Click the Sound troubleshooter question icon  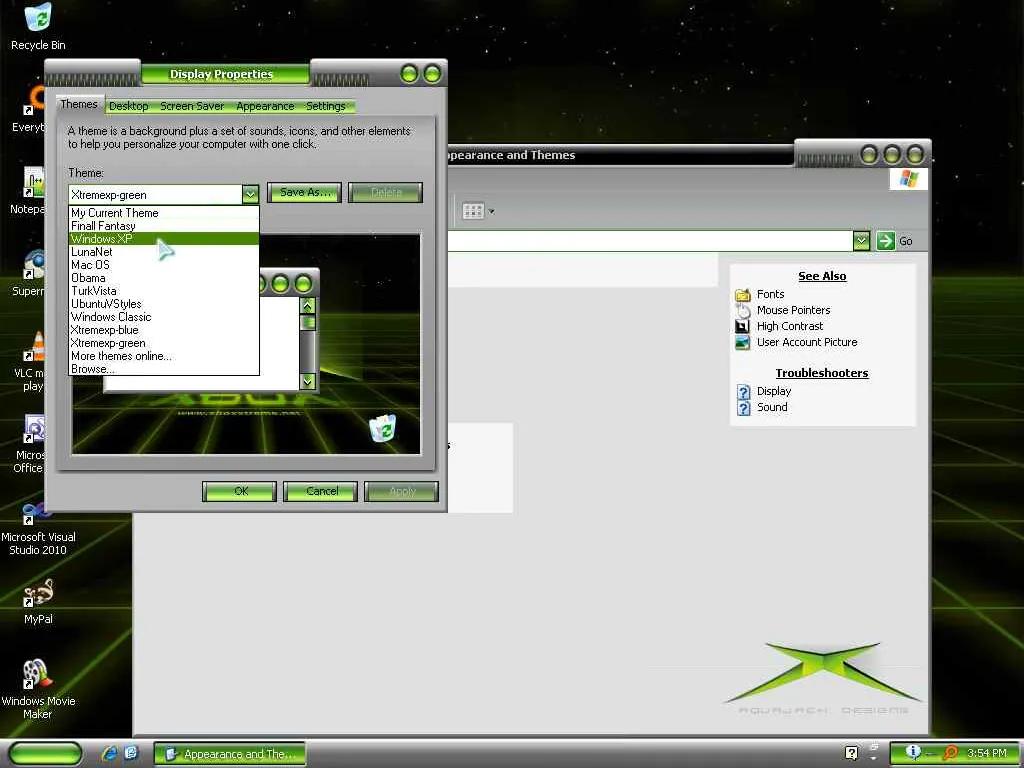(743, 408)
